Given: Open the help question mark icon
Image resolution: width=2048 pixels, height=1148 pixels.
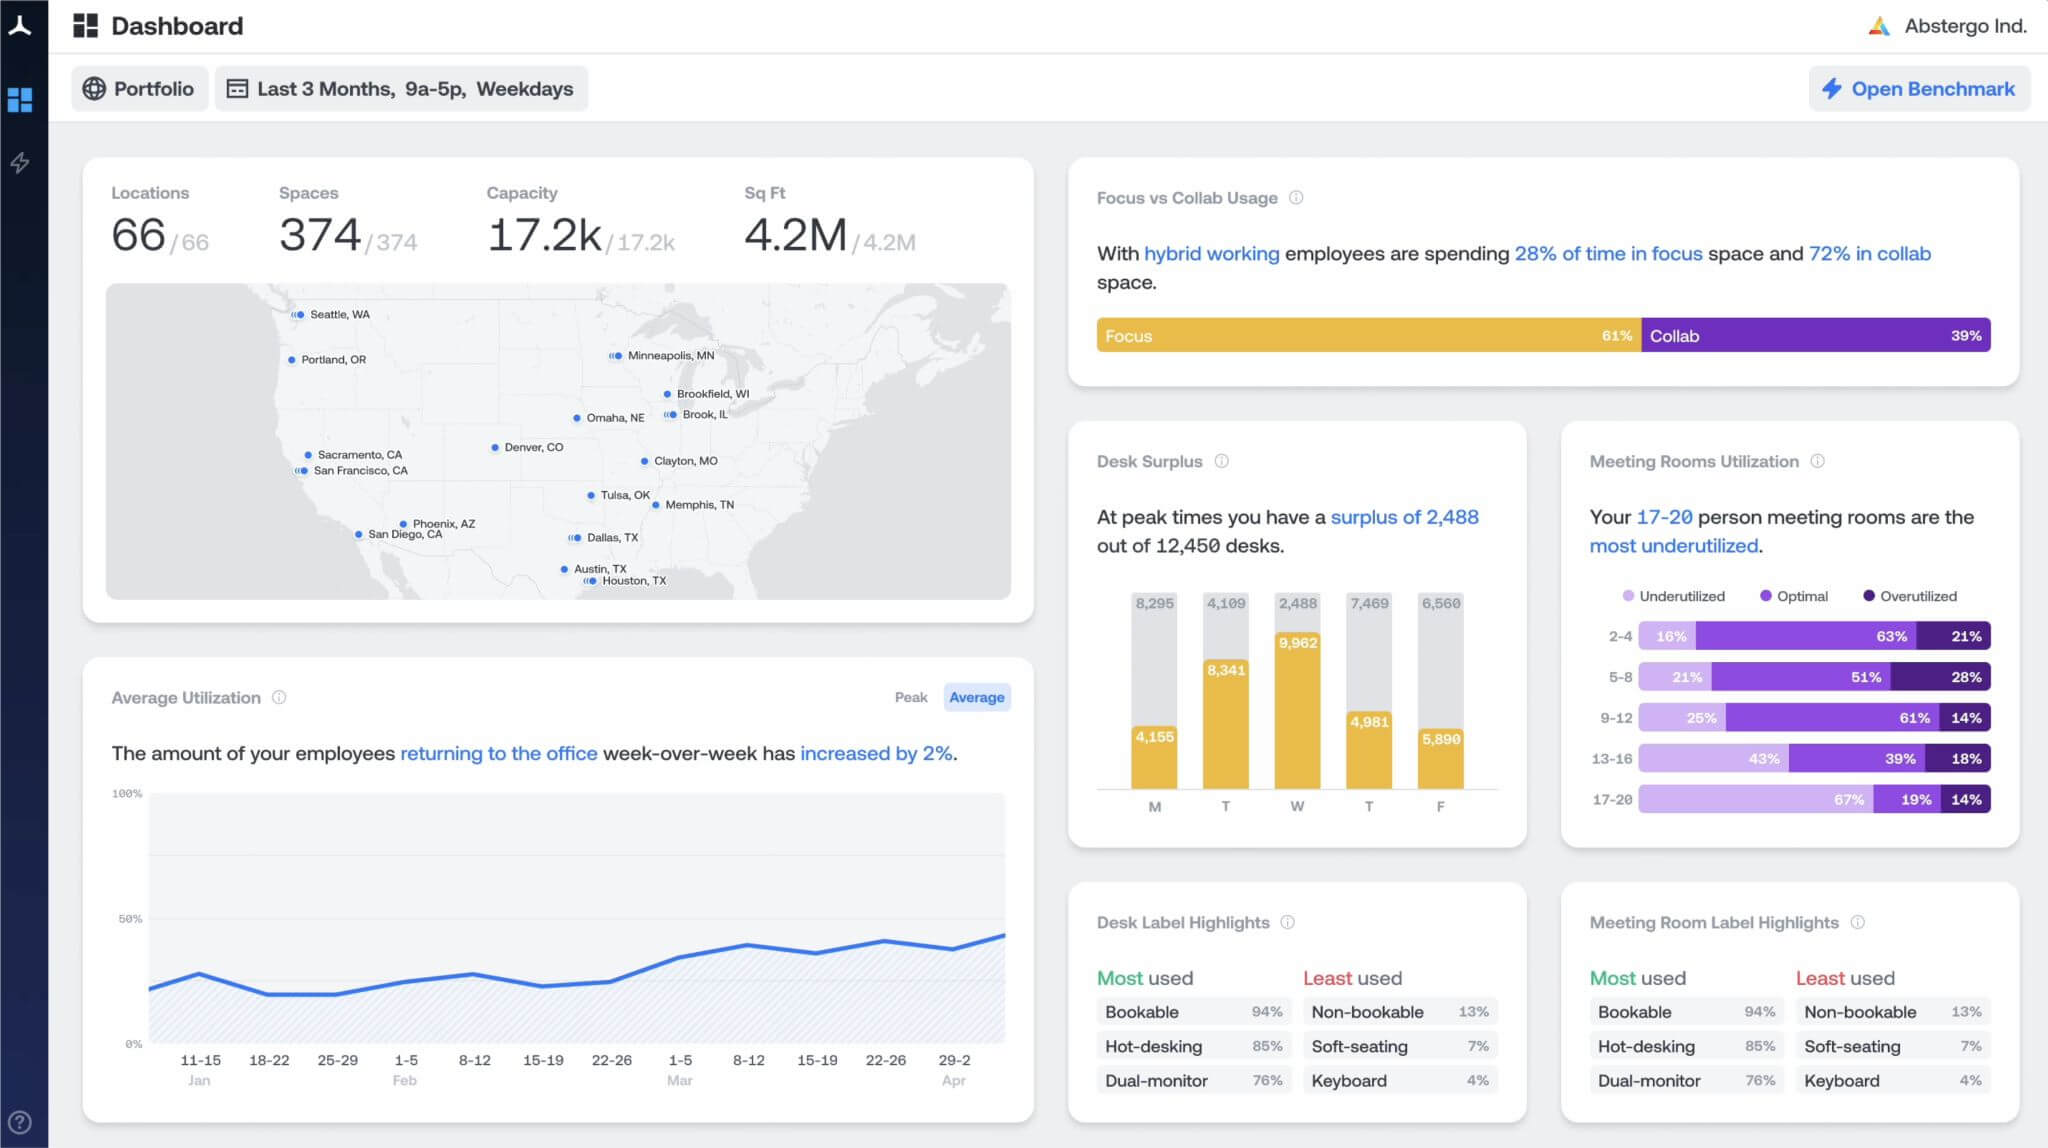Looking at the screenshot, I should [x=20, y=1122].
